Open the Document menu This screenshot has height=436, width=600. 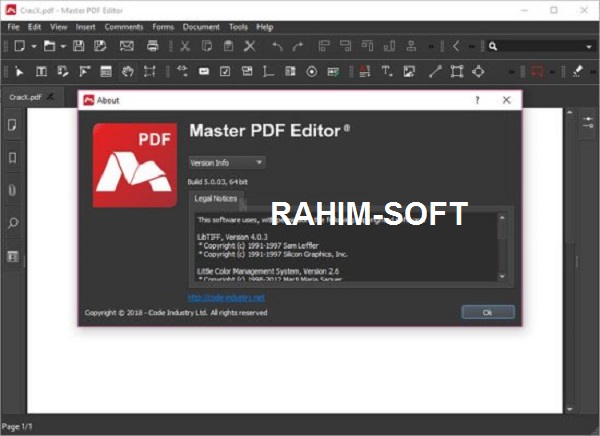click(201, 27)
